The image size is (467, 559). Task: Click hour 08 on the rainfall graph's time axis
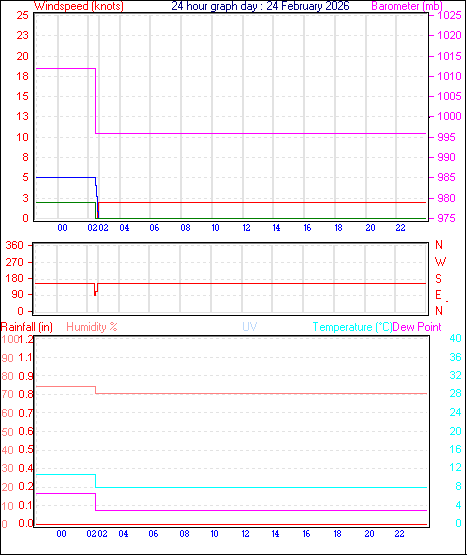[184, 534]
